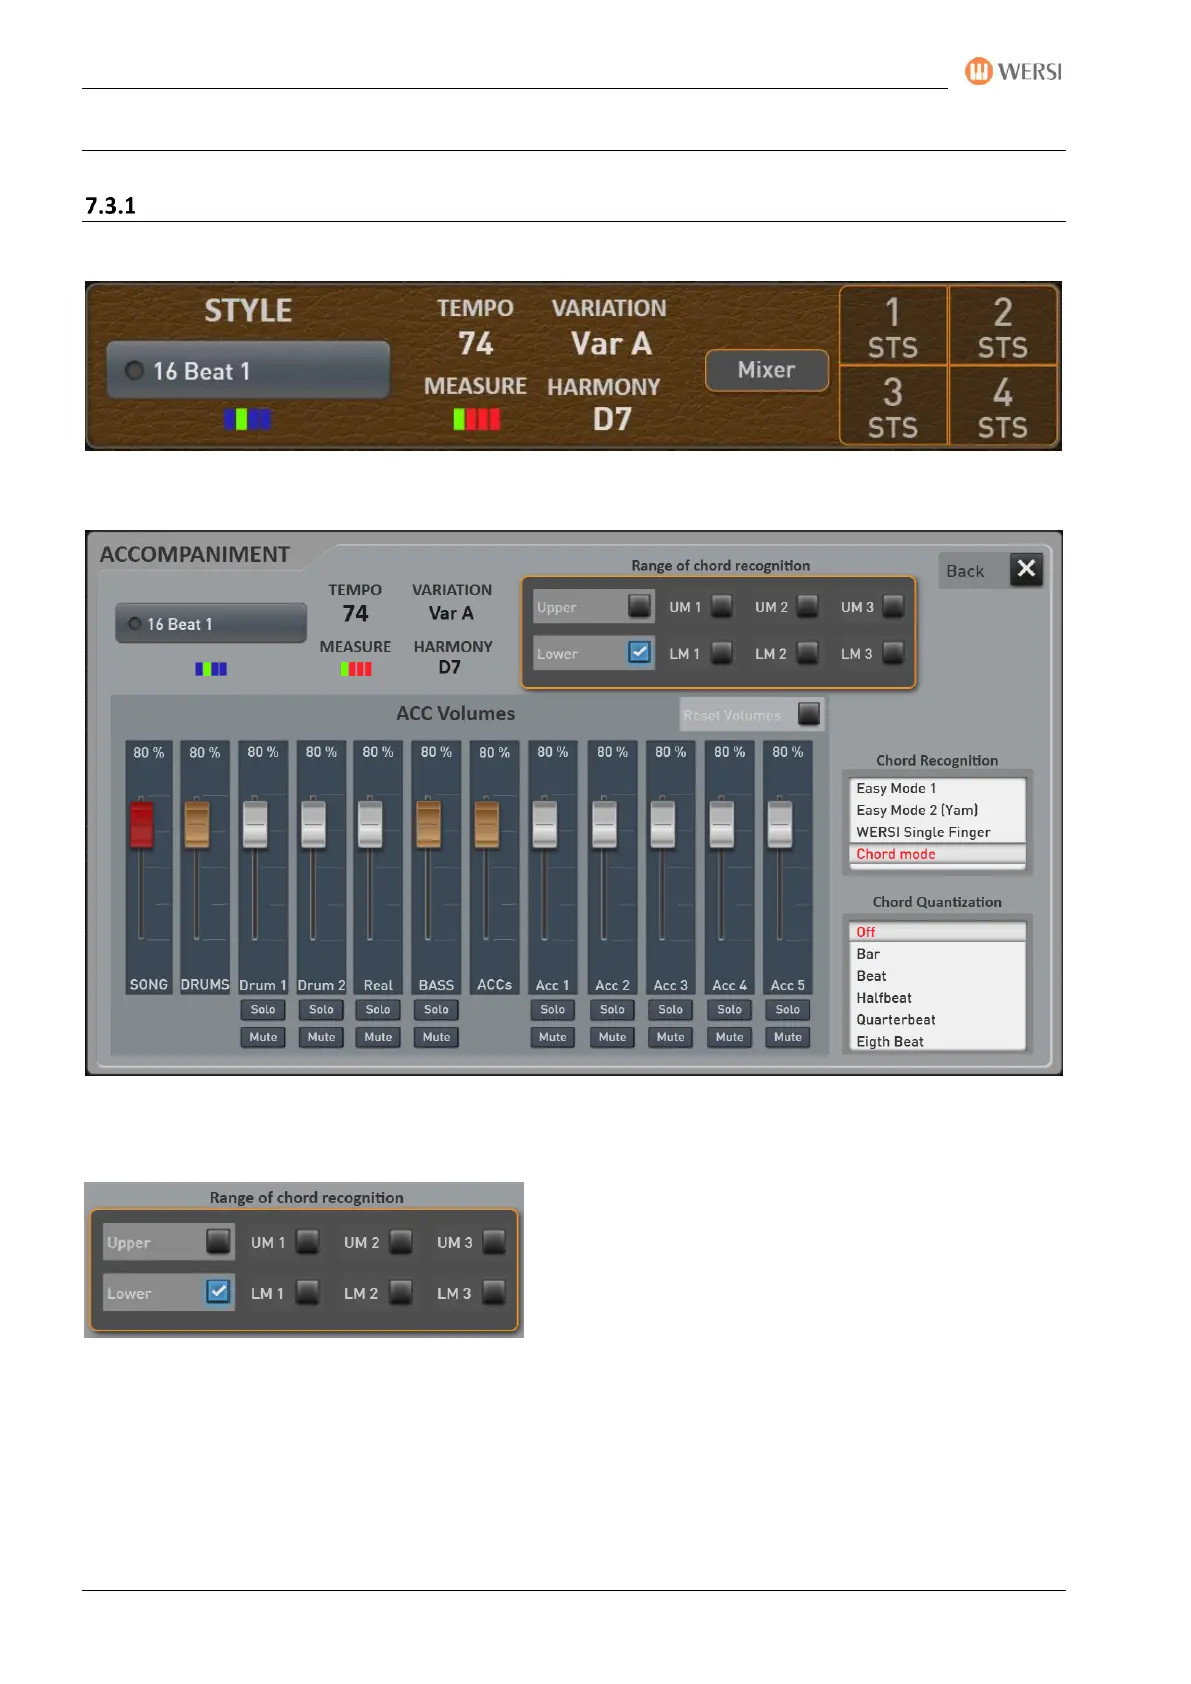Image resolution: width=1191 pixels, height=1684 pixels.
Task: Solo the Acc 4 track
Action: (x=729, y=1010)
